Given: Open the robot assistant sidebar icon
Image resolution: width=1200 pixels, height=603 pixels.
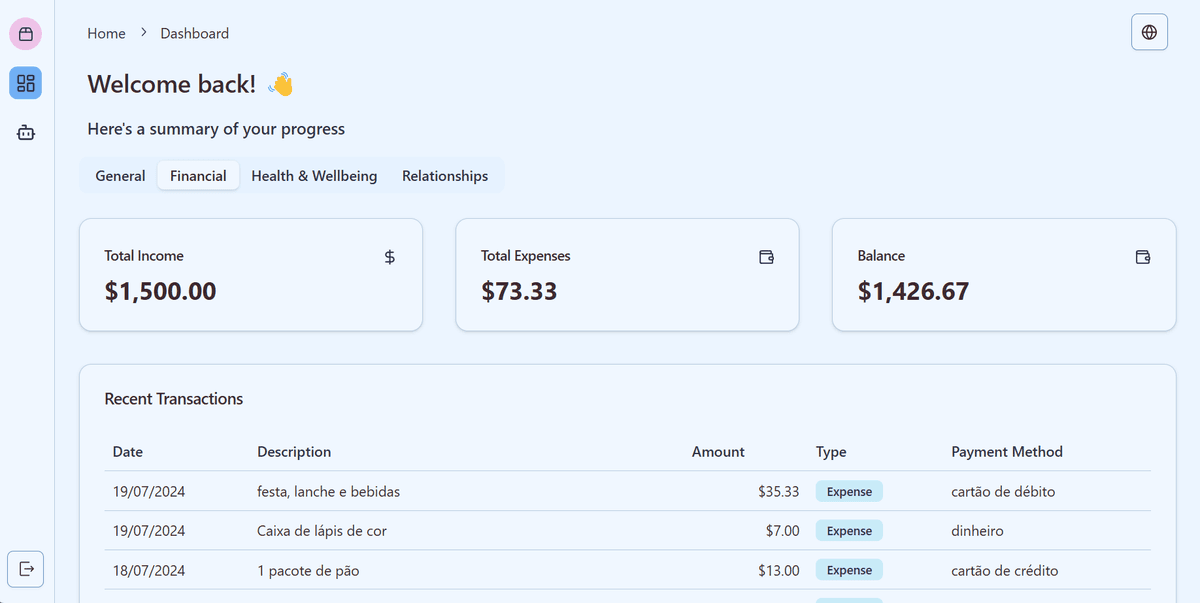Looking at the screenshot, I should point(26,132).
